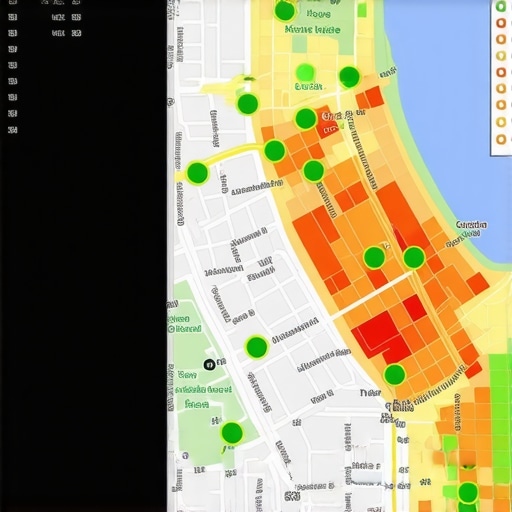The height and width of the screenshot is (512, 512).
Task: Select the green marker at the yellow road's left end
Action: click(x=198, y=173)
